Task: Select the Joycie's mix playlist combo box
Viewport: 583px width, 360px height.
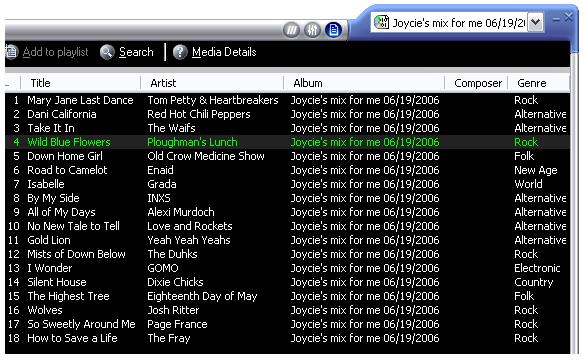Action: (457, 22)
